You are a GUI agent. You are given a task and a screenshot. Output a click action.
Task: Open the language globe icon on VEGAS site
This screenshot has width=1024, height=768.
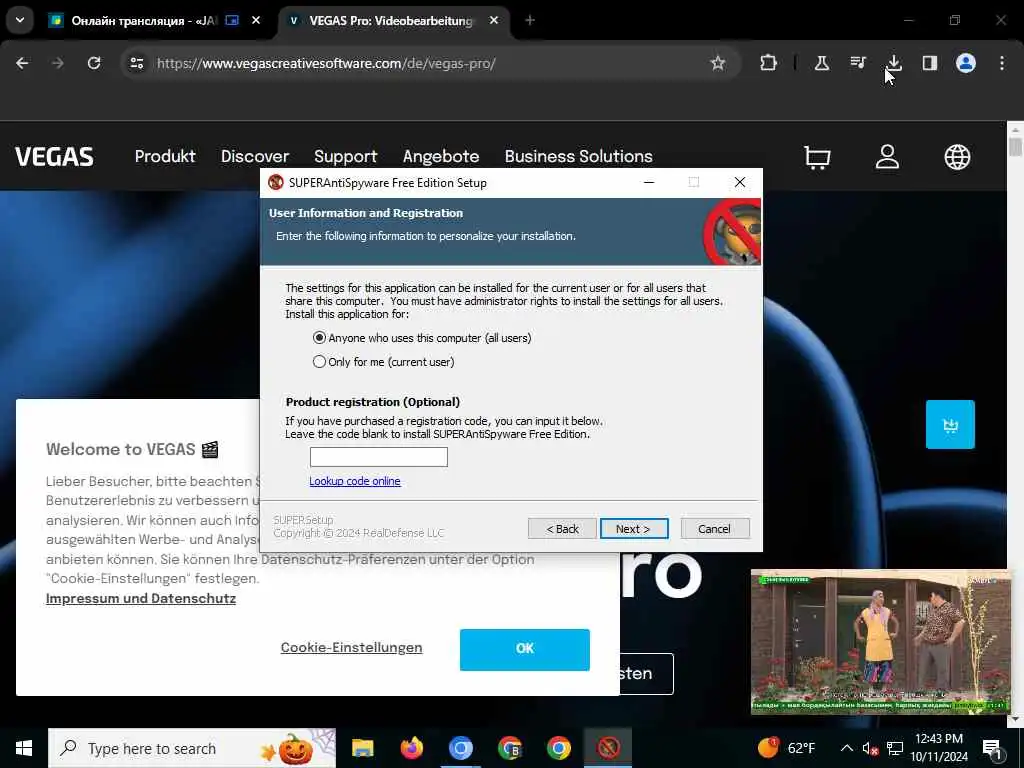click(957, 157)
